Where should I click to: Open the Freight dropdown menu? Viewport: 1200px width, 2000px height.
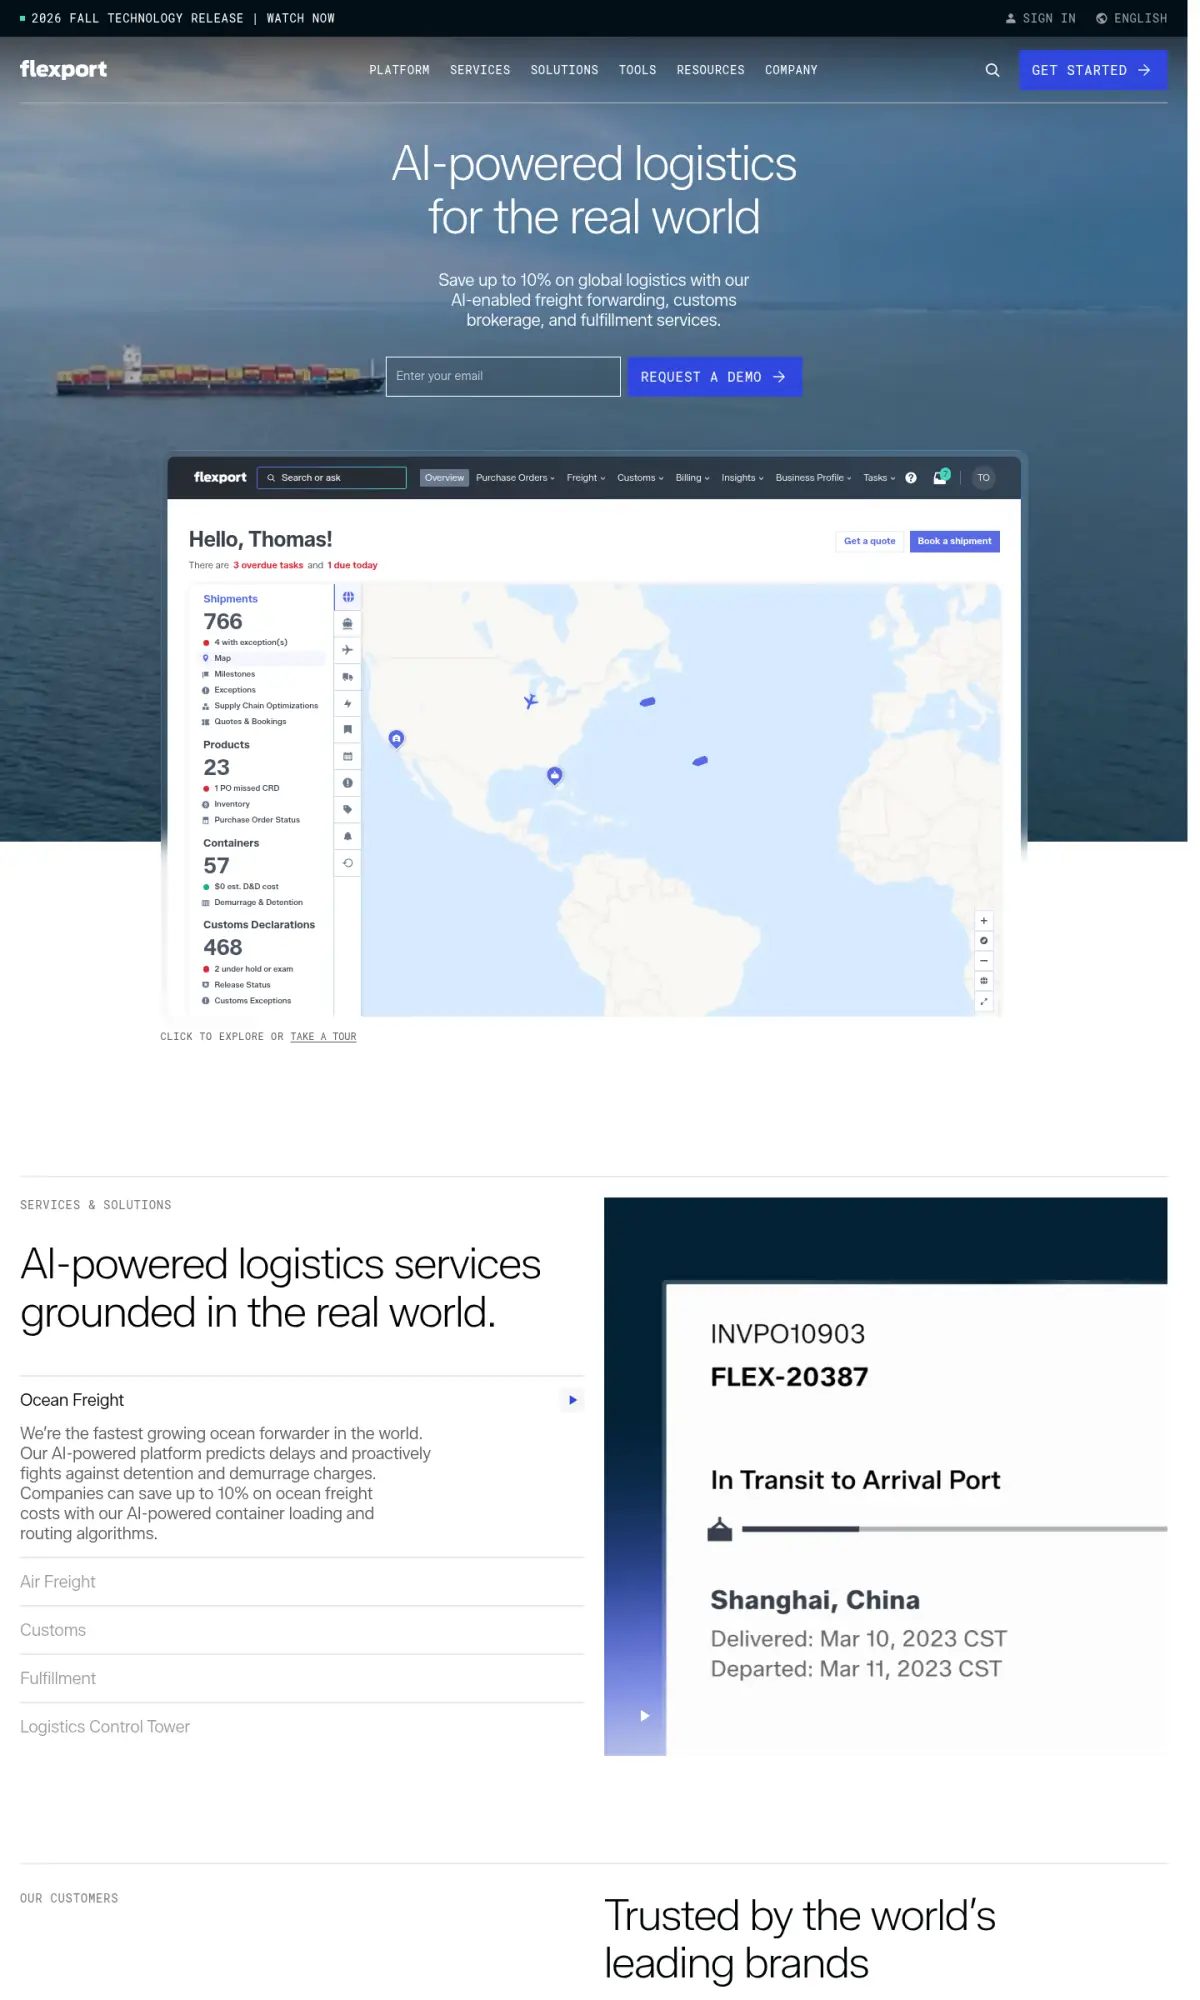pyautogui.click(x=586, y=478)
